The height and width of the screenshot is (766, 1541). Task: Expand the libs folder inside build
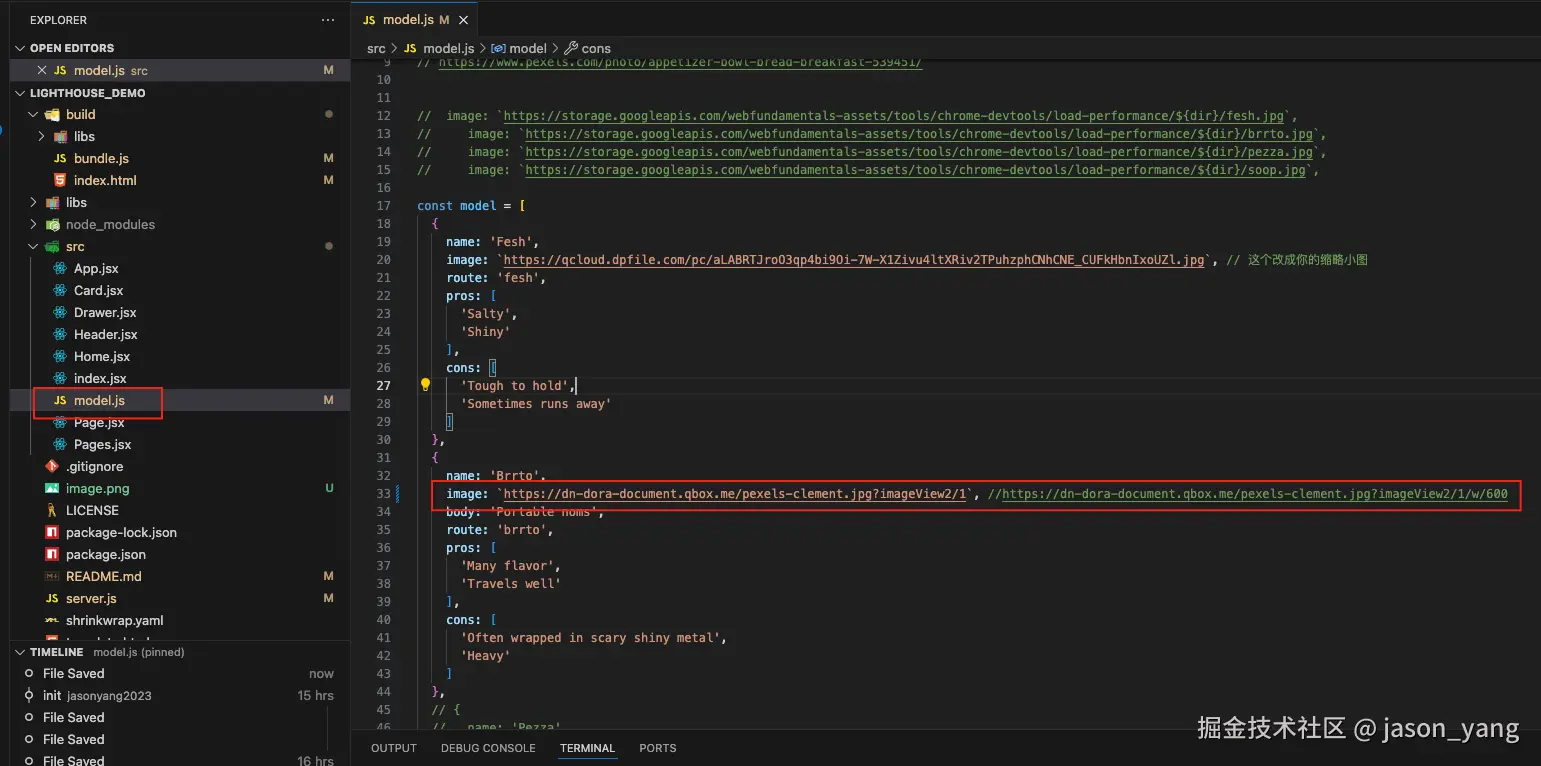(x=41, y=136)
